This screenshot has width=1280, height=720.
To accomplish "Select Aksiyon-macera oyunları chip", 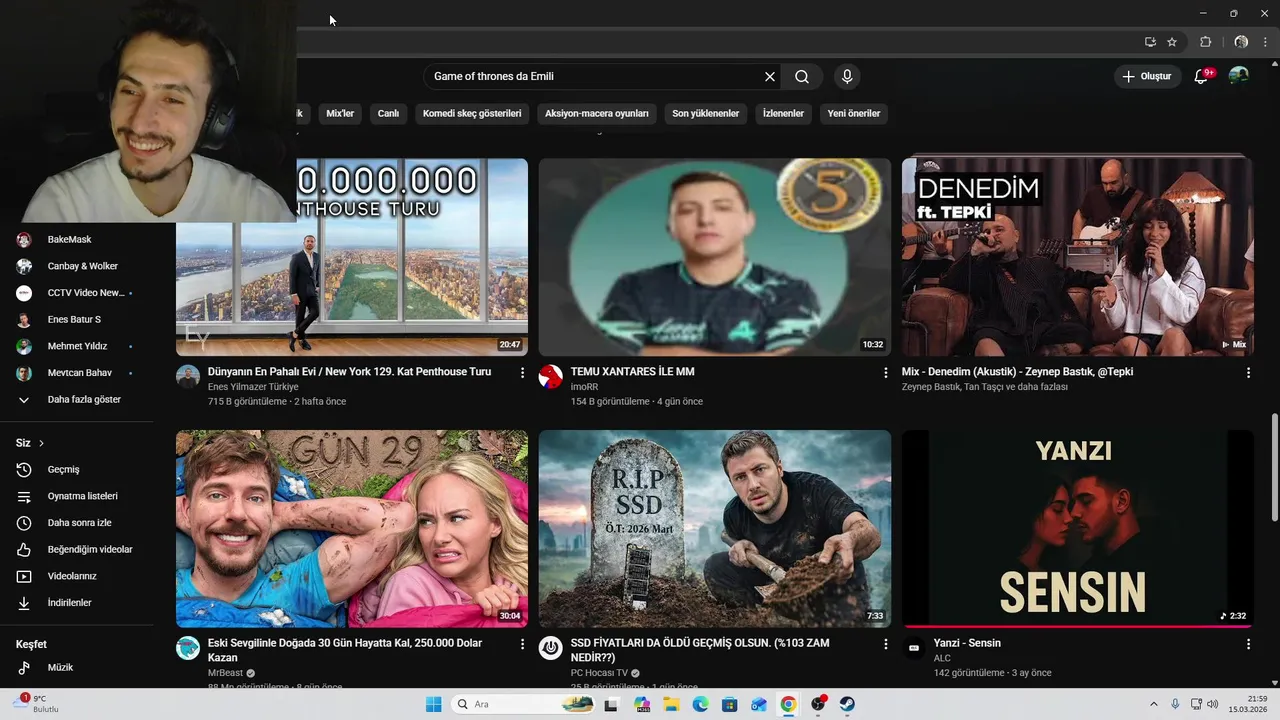I will click(597, 113).
